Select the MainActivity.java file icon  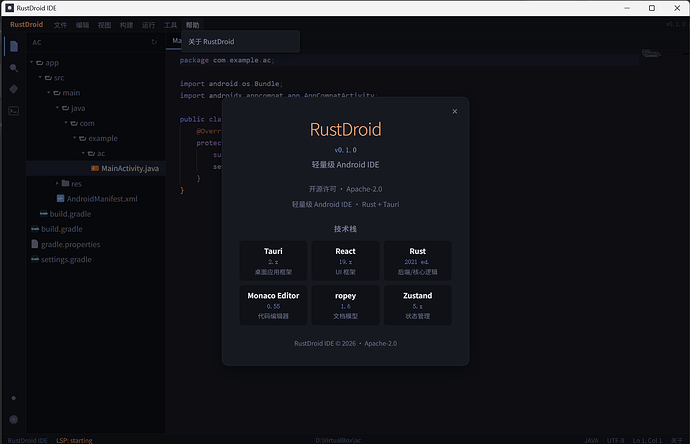(x=95, y=168)
